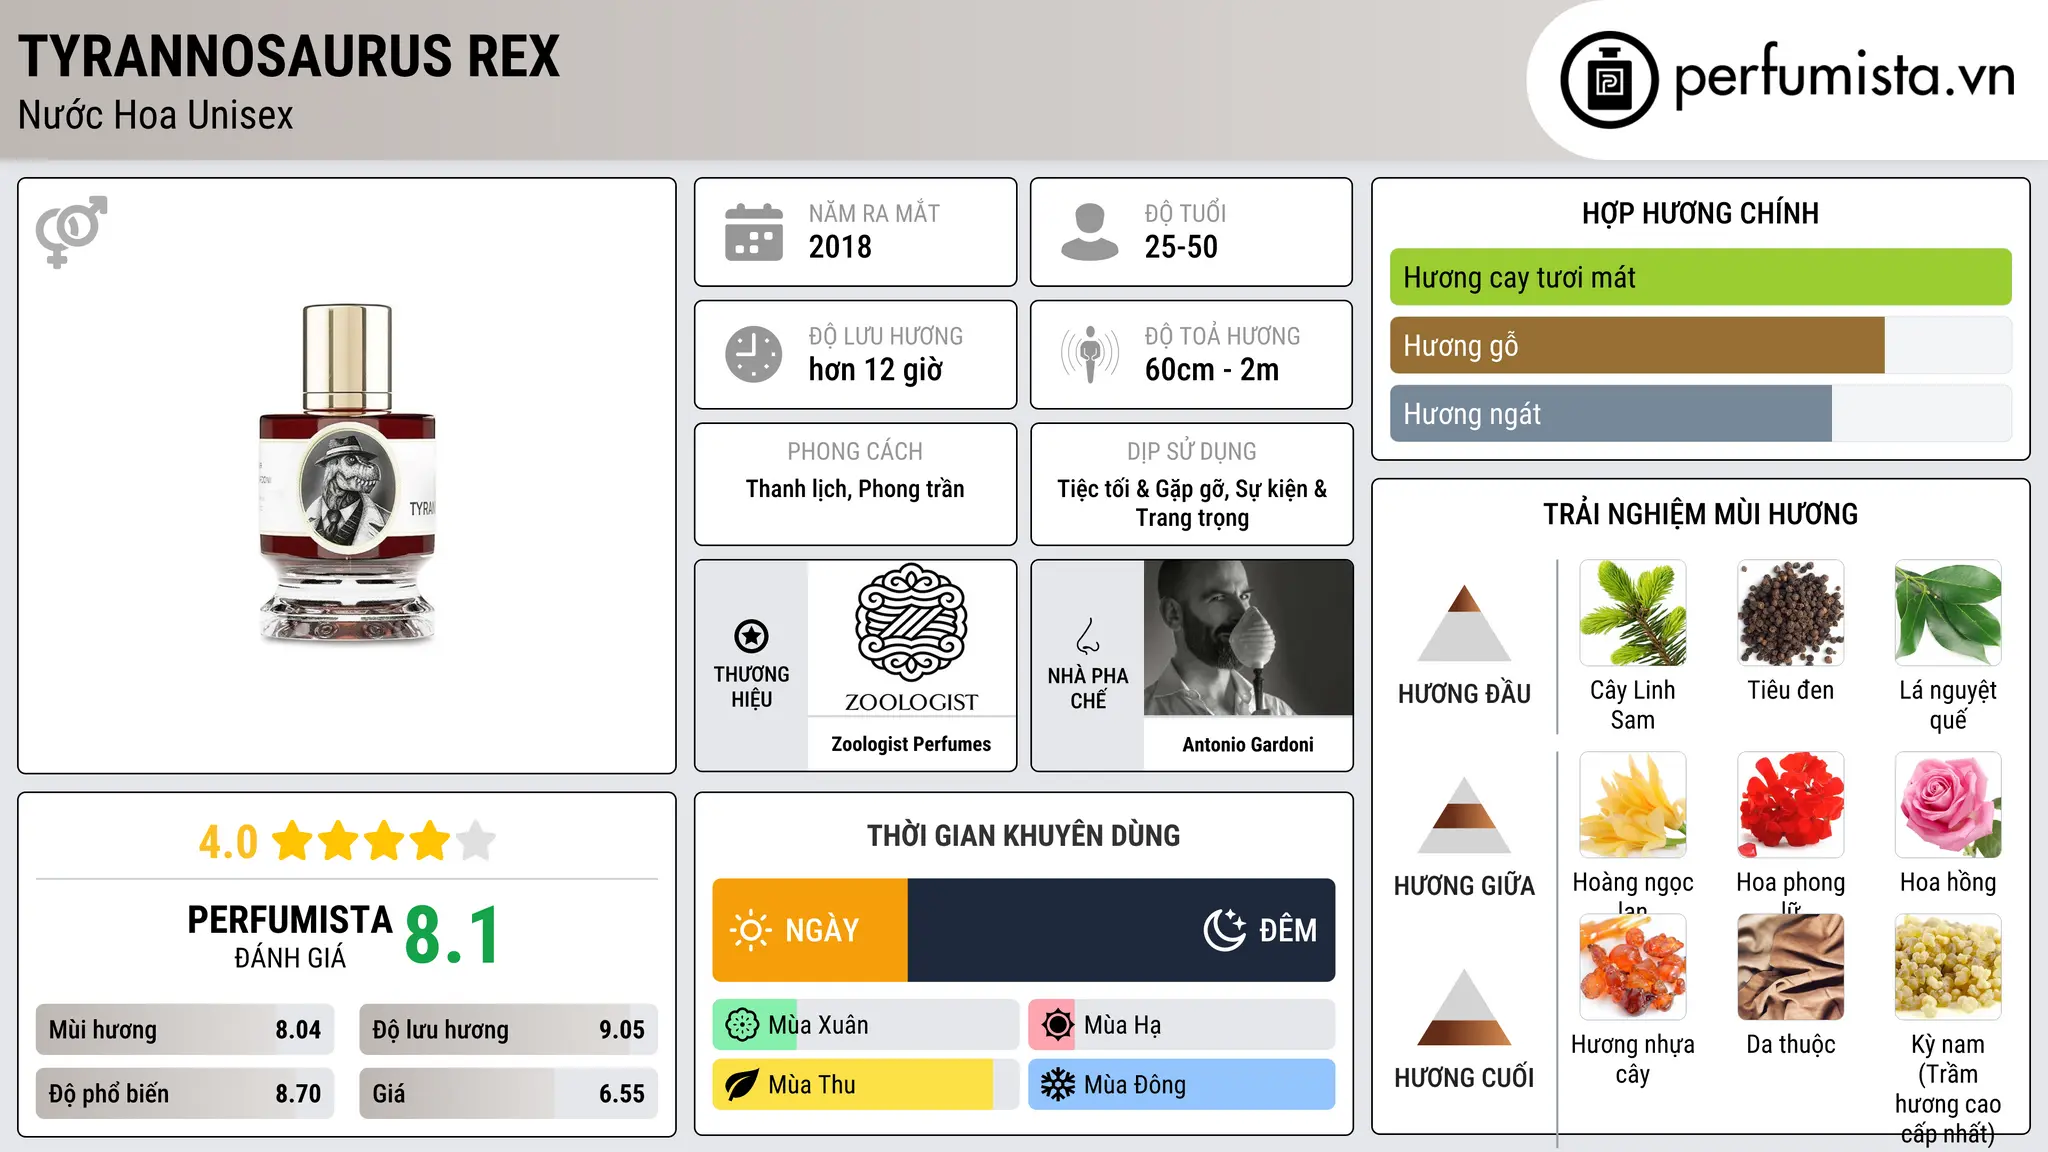
Task: Click the style text Thanh lịch, Phong trần
Action: (855, 489)
